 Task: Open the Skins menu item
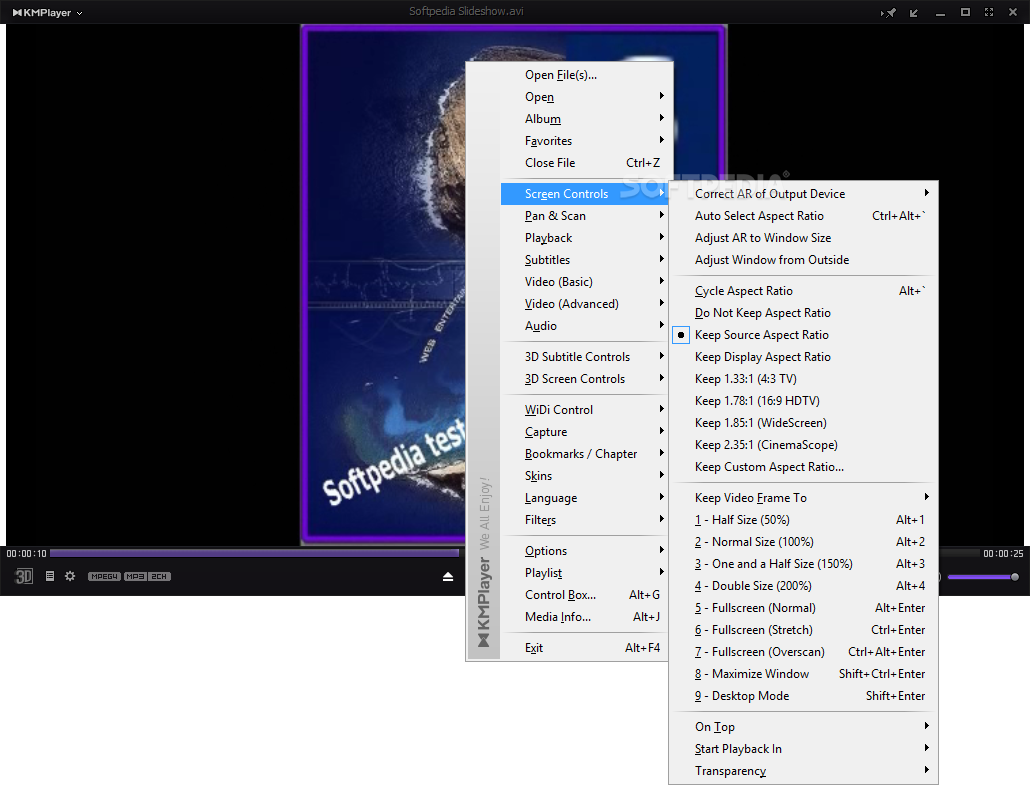point(584,476)
